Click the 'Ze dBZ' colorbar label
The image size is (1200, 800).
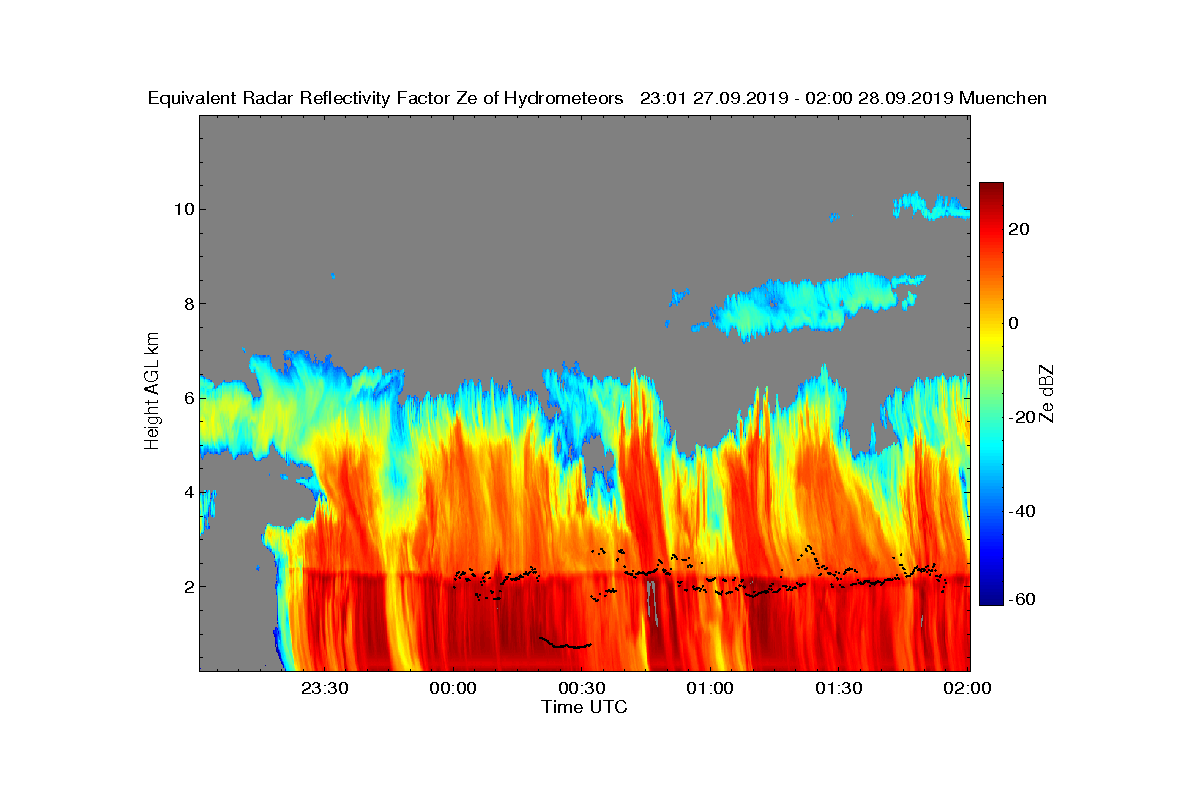(1048, 393)
